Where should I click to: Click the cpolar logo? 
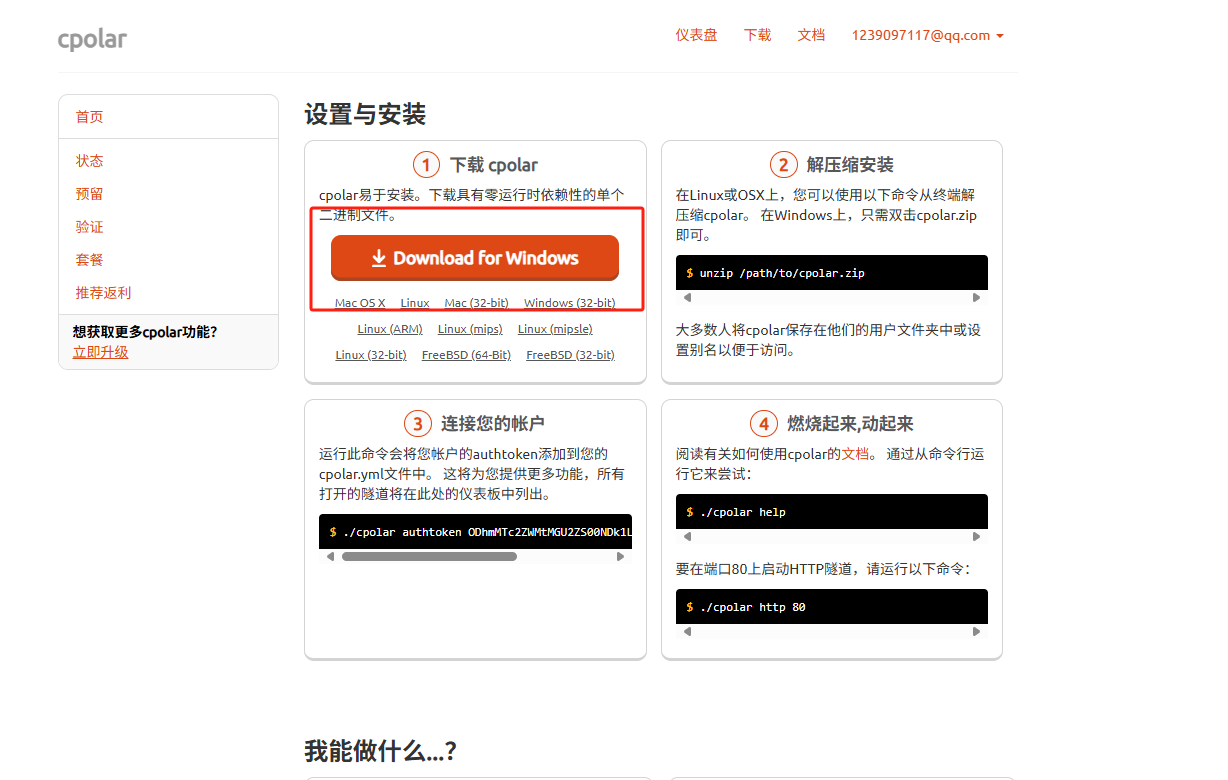92,39
